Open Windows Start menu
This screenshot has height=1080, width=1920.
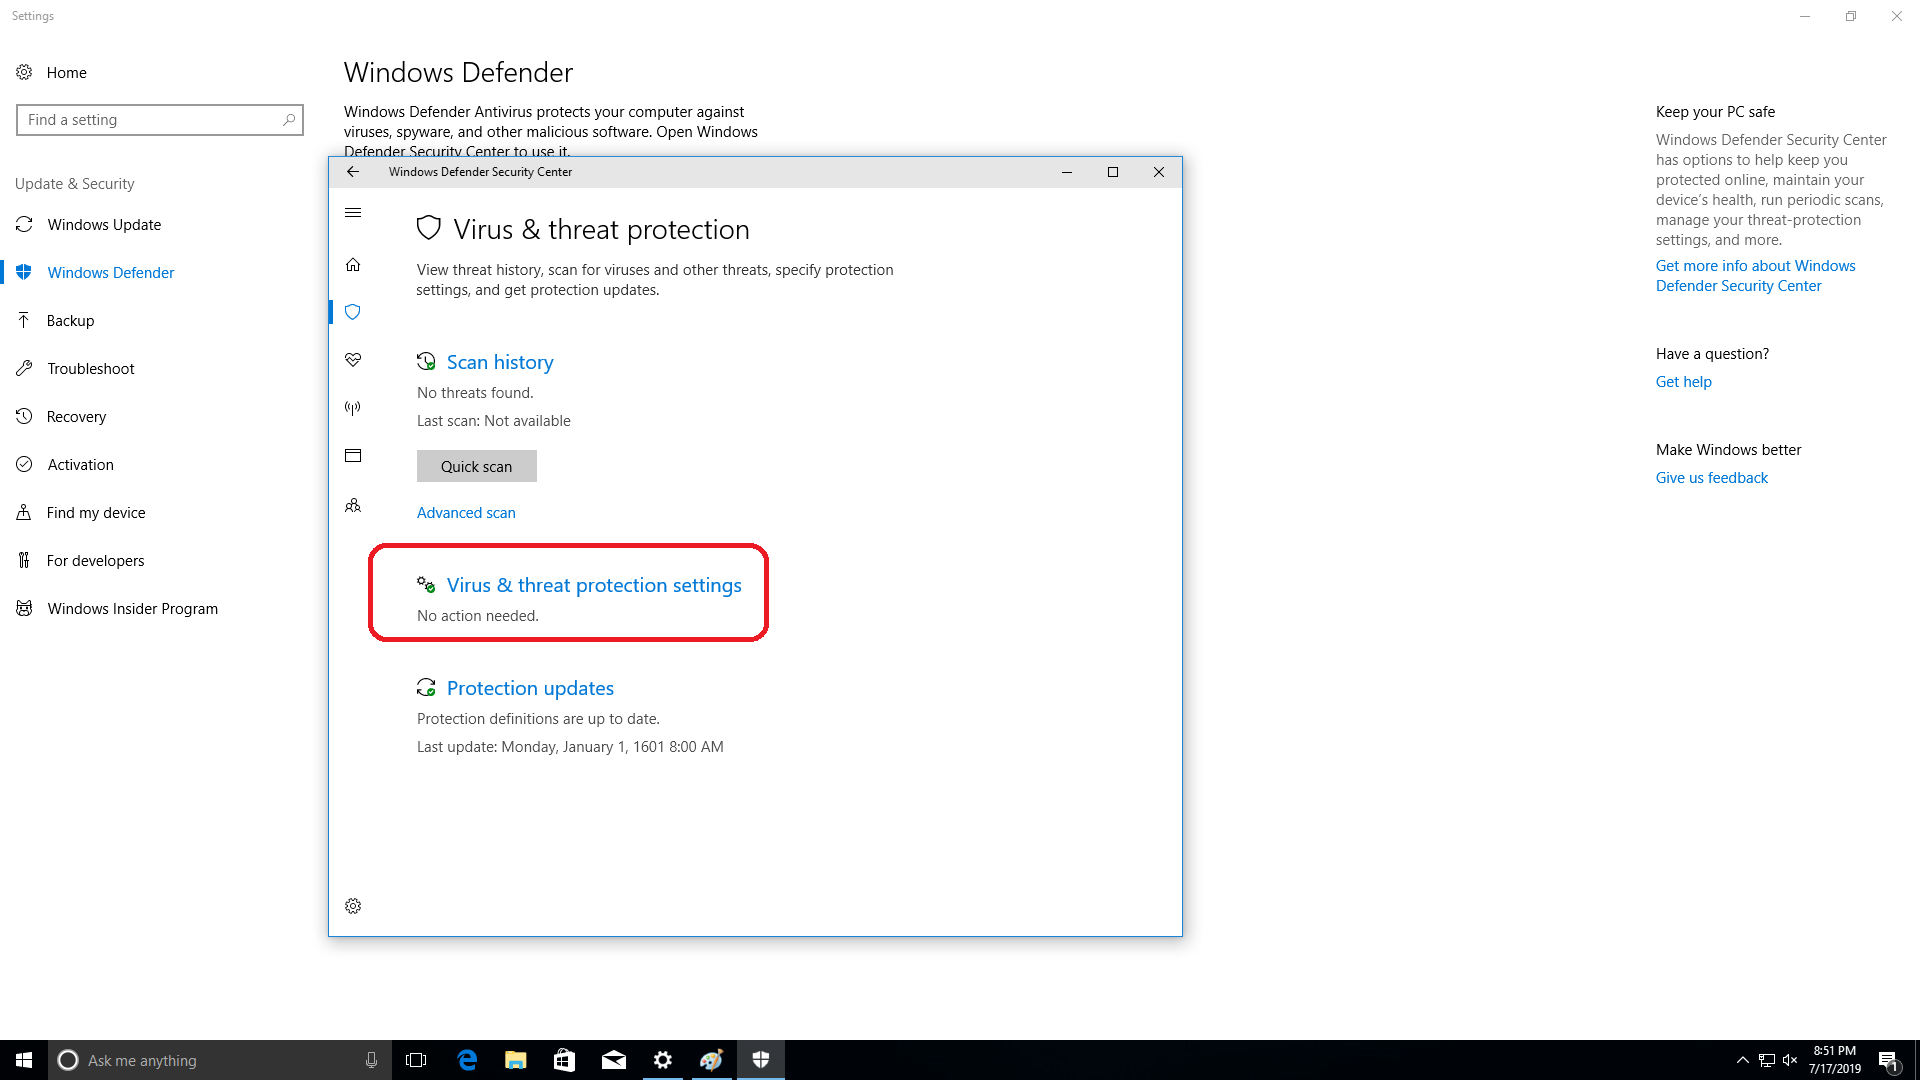pos(24,1060)
